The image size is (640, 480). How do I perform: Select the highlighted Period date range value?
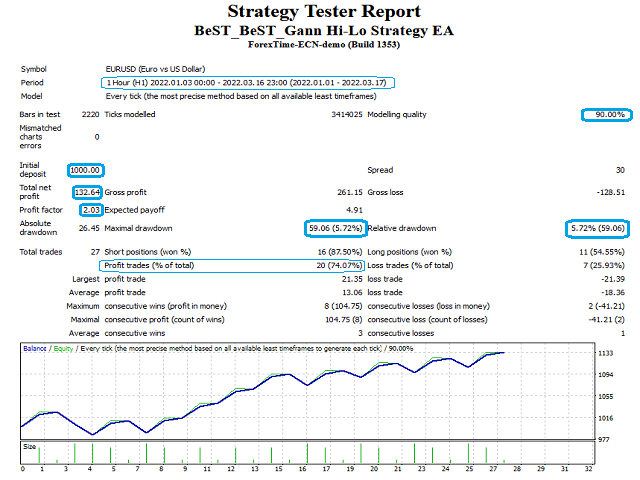tap(247, 83)
